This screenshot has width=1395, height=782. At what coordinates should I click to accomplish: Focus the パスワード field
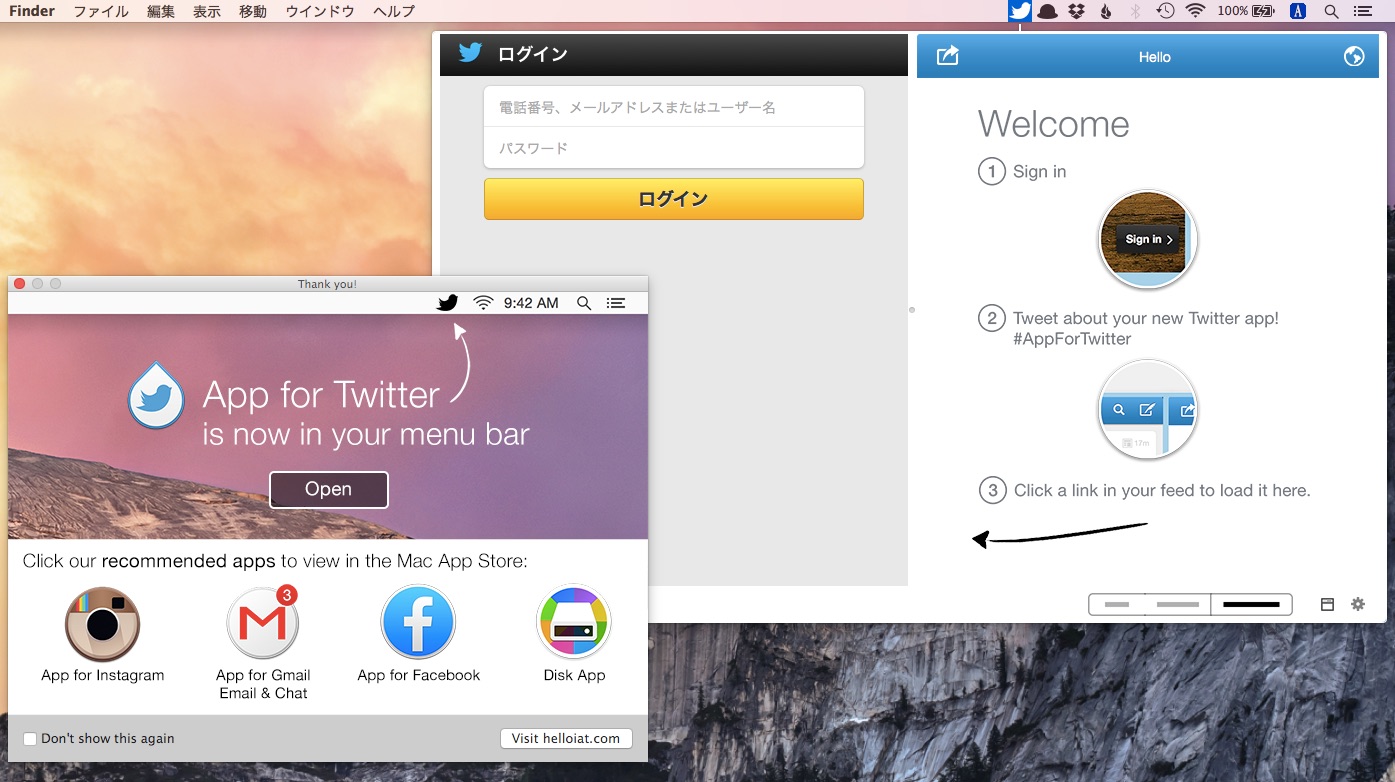pos(673,148)
